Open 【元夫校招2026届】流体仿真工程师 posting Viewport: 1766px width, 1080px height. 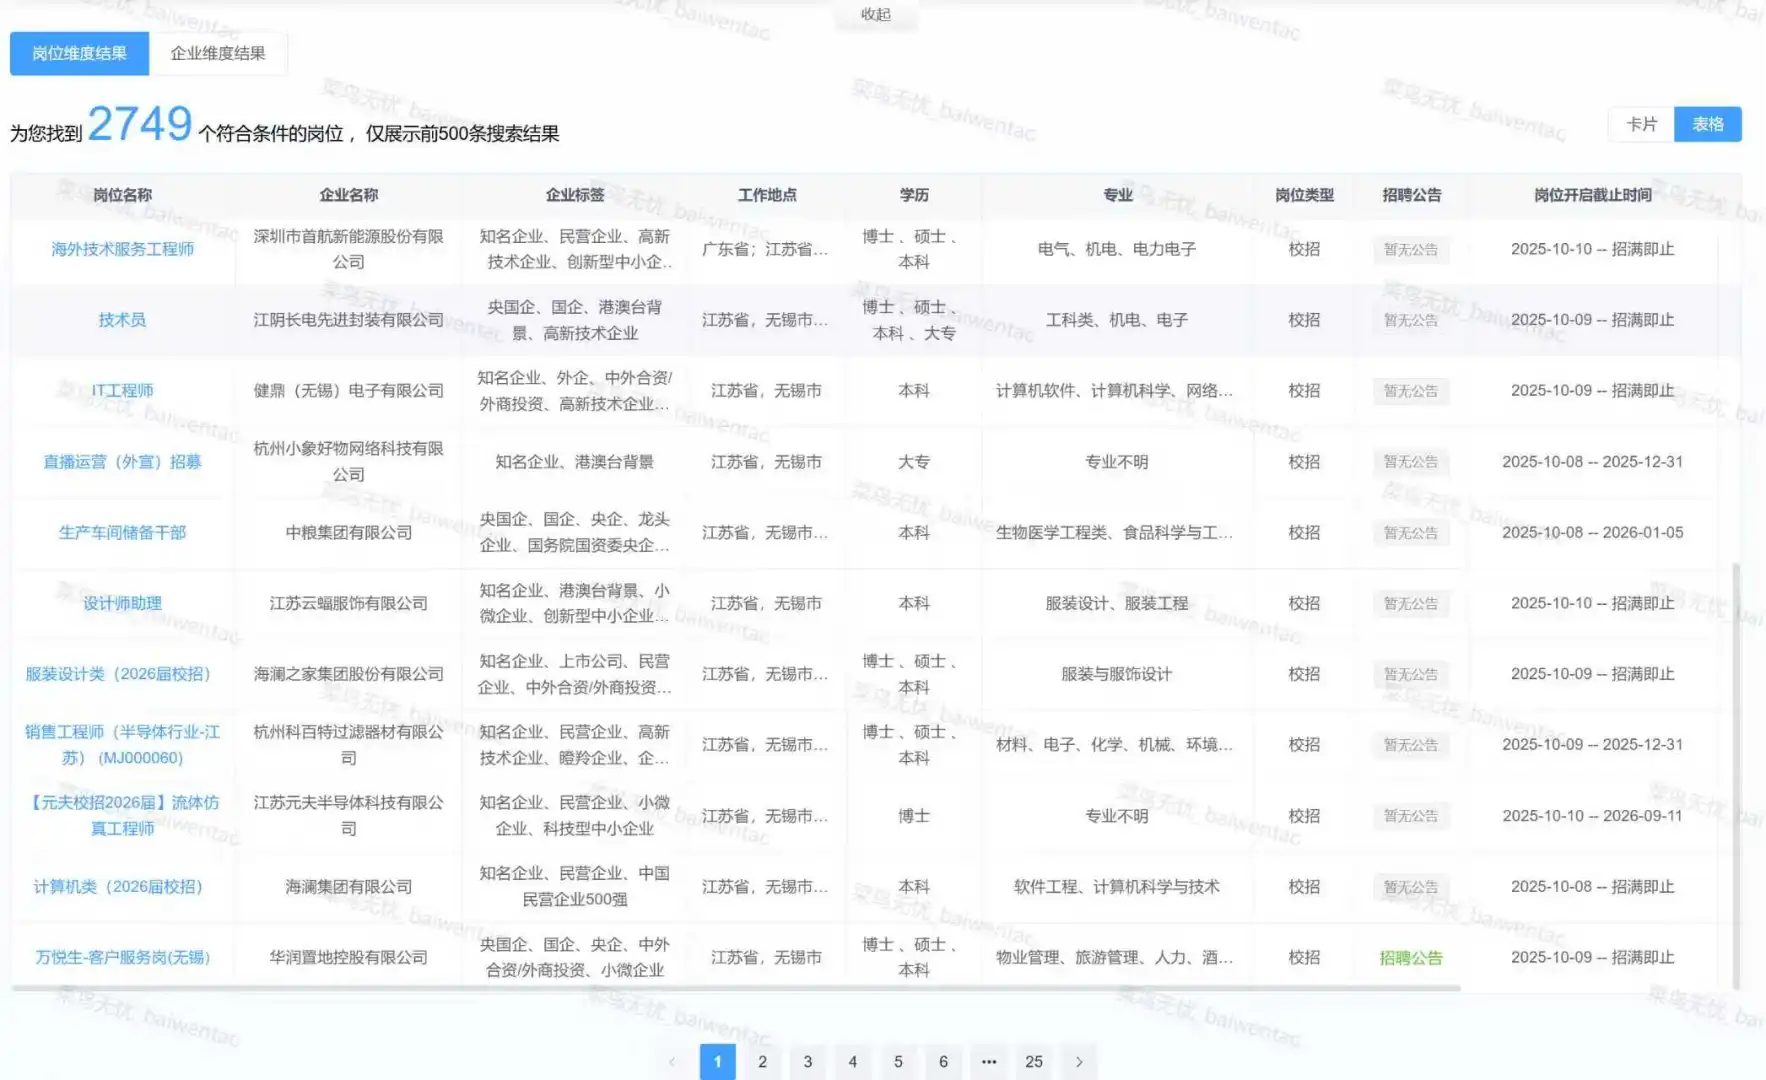point(121,815)
